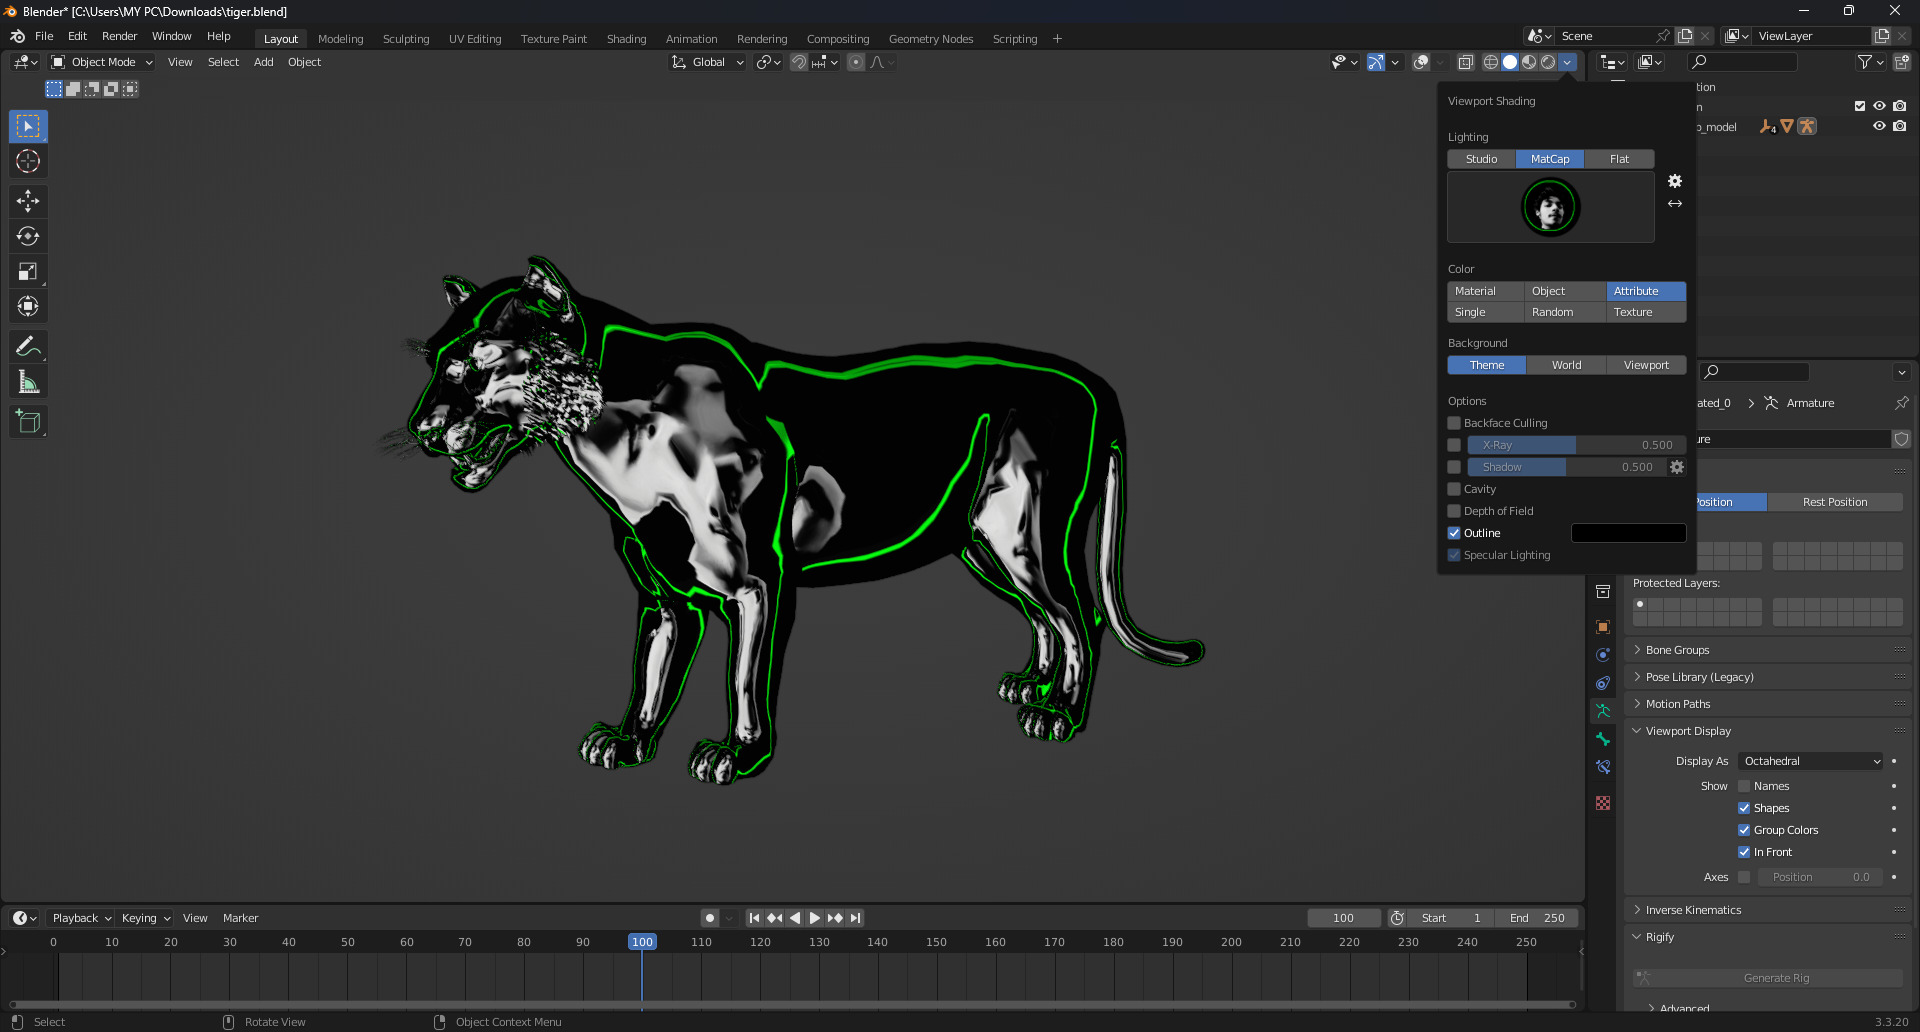Switch to Sculpting workspace tab
1920x1032 pixels.
coord(406,39)
